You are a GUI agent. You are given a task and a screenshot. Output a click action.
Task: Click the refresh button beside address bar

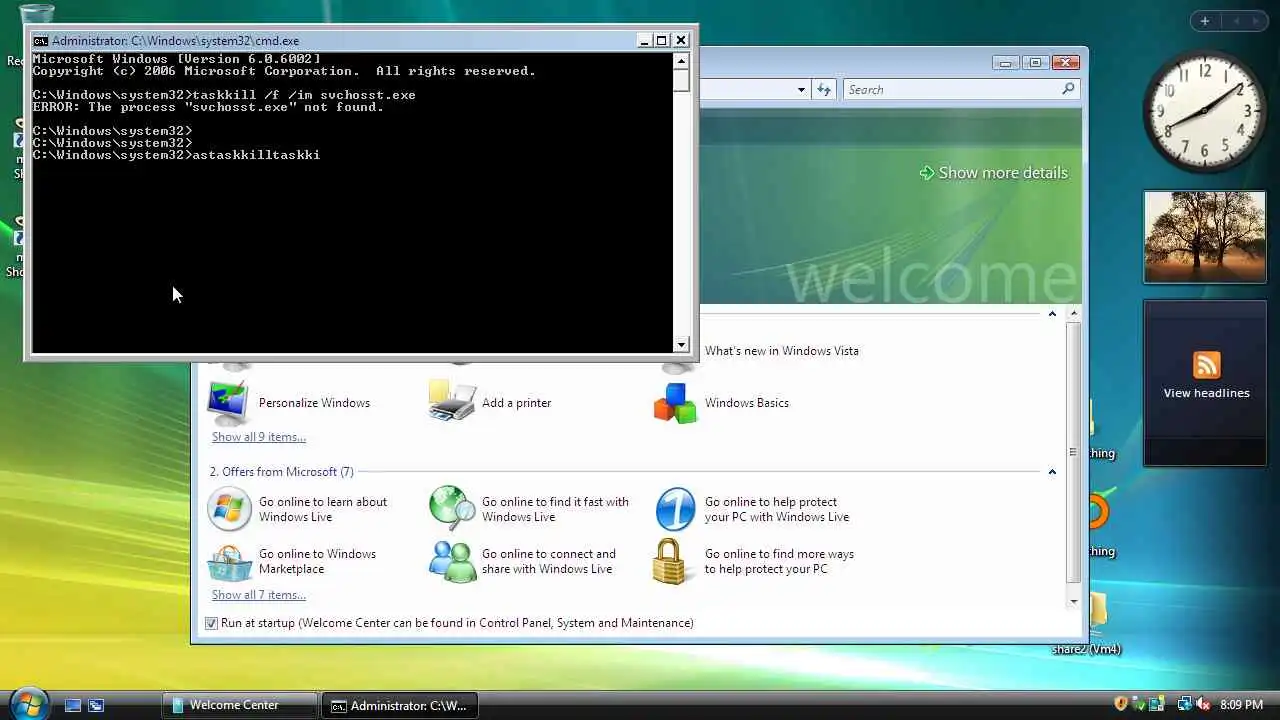[824, 89]
